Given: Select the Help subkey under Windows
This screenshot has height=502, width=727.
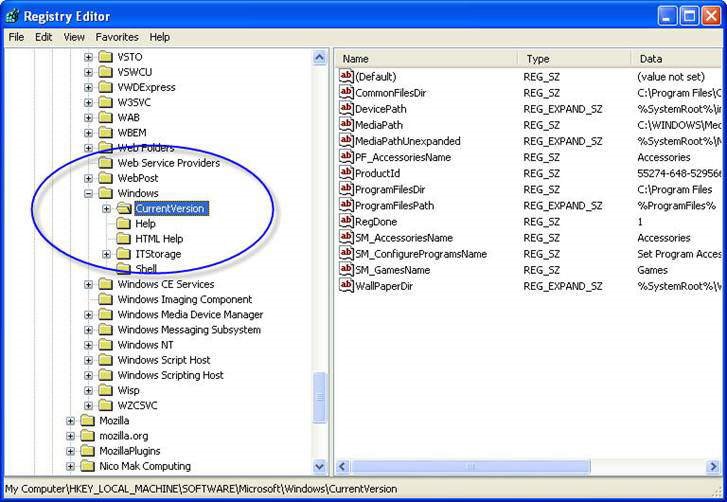Looking at the screenshot, I should (145, 223).
